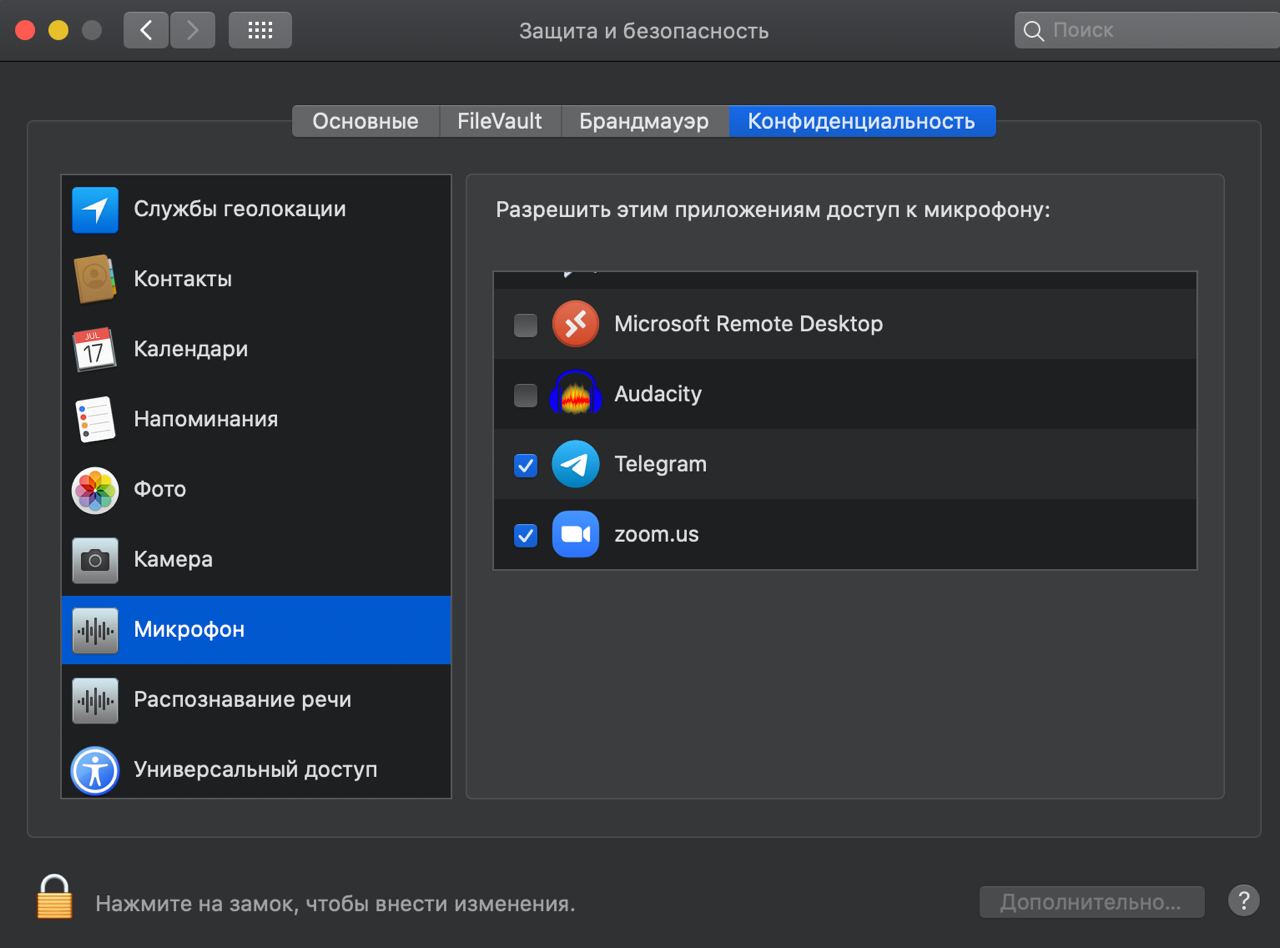
Task: Click the Audacity headphones icon
Action: 576,394
